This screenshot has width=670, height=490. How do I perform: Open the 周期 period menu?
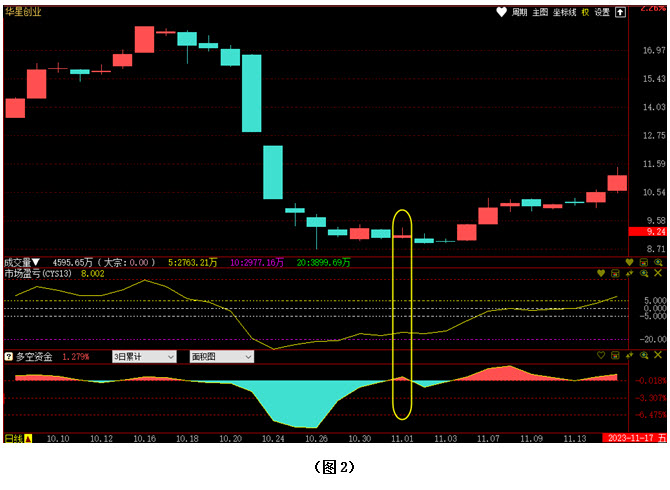(519, 13)
